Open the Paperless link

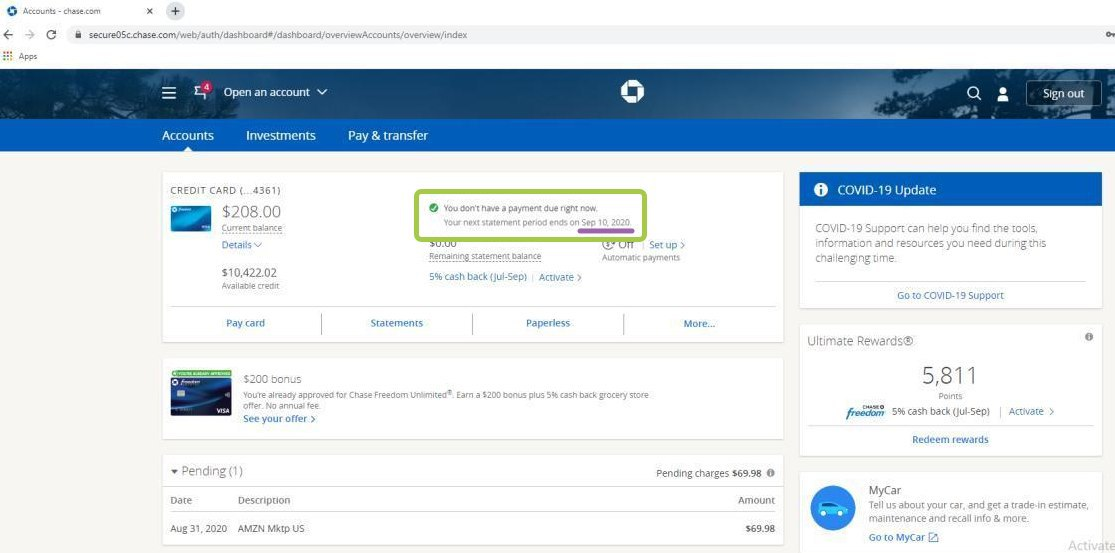[x=548, y=323]
